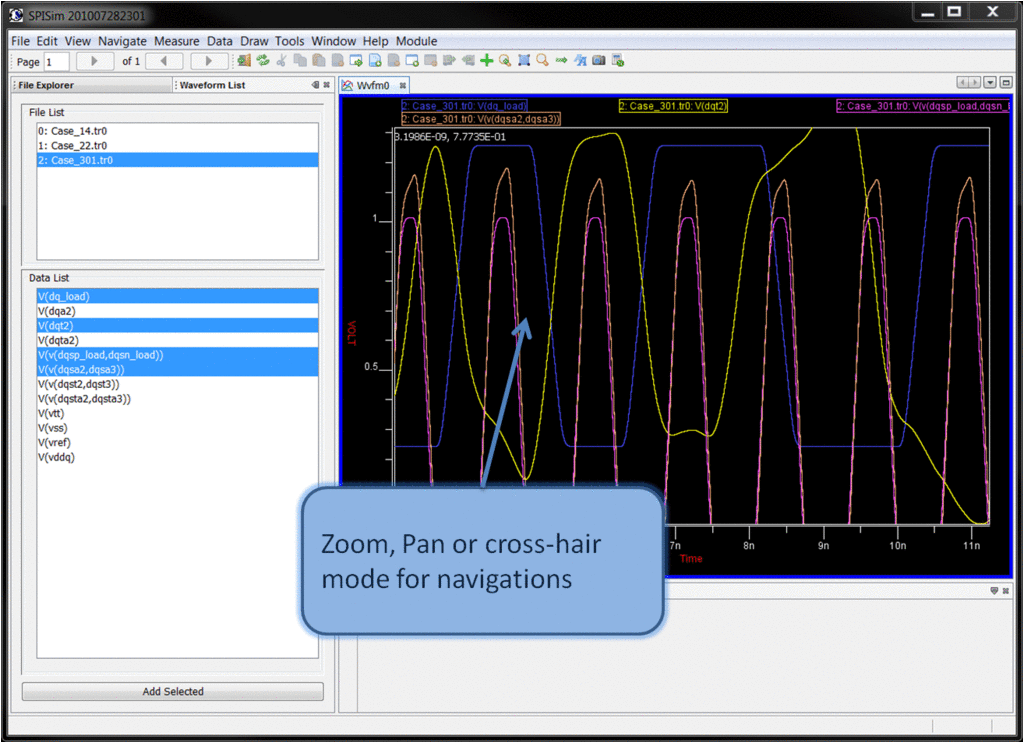Click the camera snapshot icon
1024x743 pixels.
598,61
